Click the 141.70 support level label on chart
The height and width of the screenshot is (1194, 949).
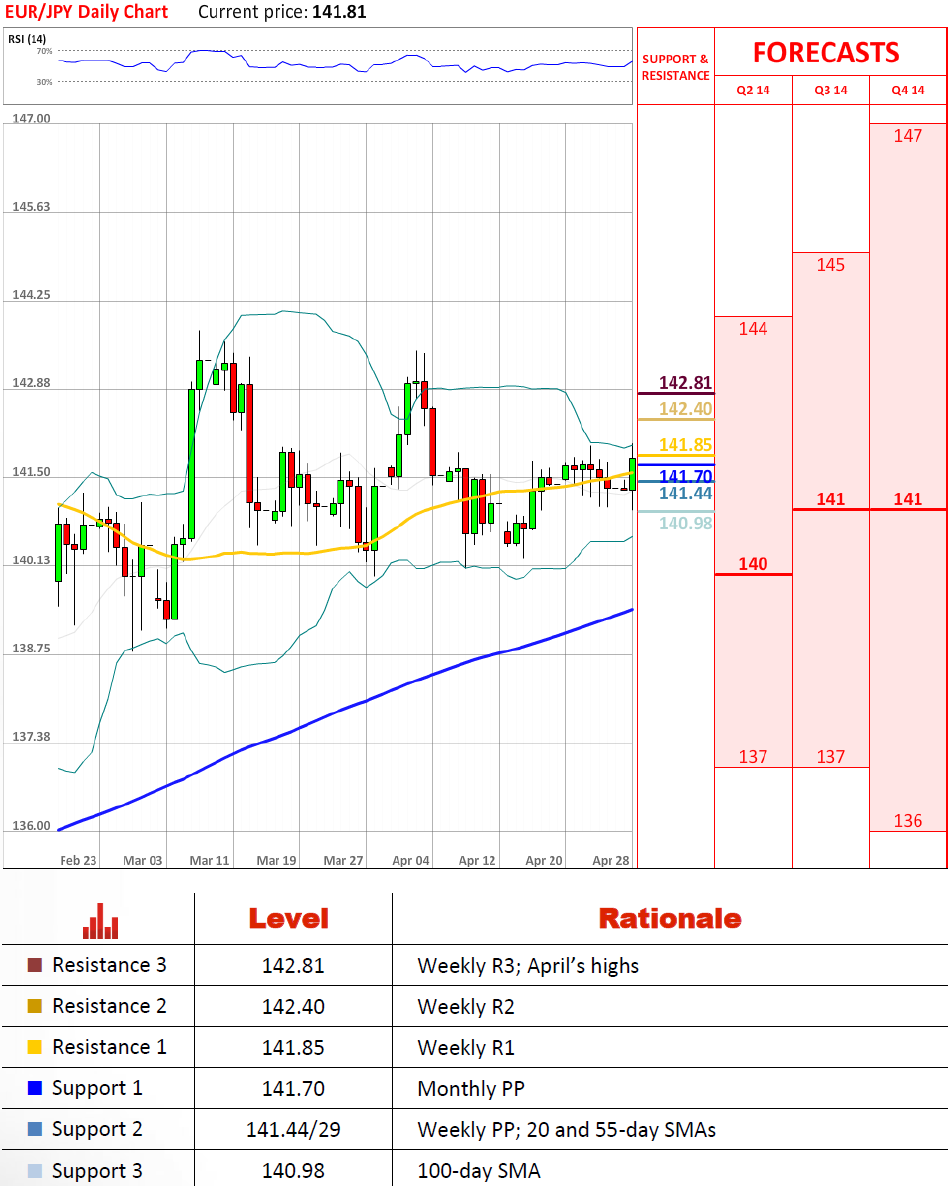click(685, 476)
